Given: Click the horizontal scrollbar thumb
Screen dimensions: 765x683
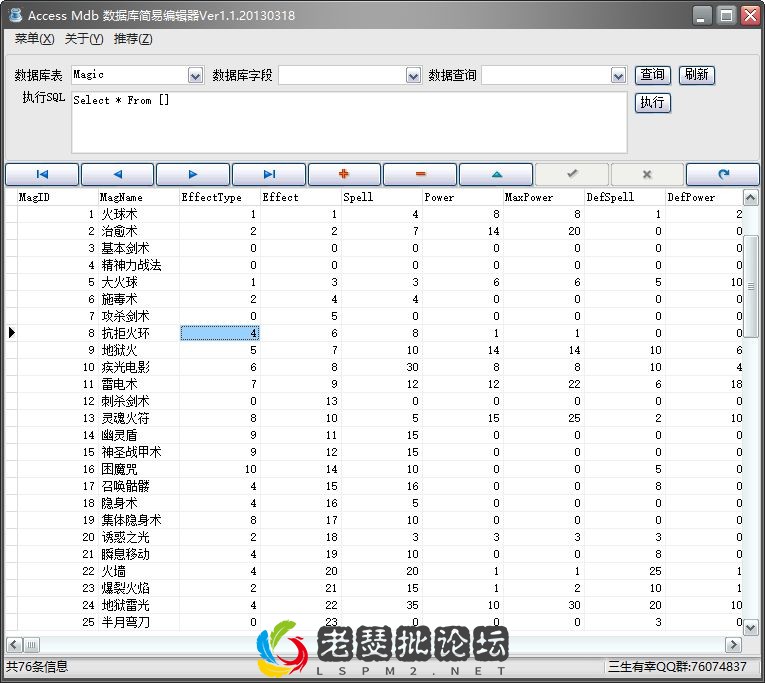Looking at the screenshot, I should pos(31,645).
